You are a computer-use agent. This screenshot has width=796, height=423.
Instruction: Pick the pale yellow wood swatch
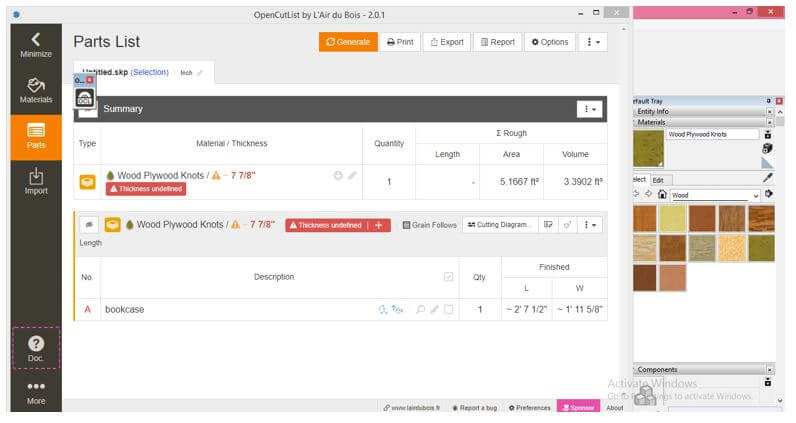tap(673, 218)
